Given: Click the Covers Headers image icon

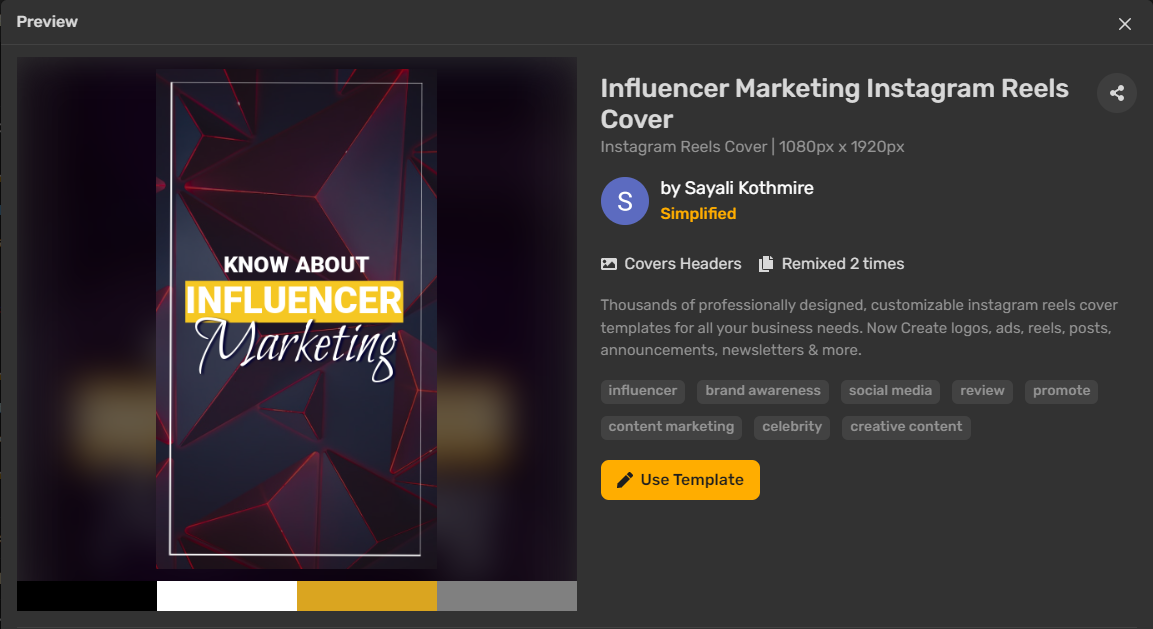Looking at the screenshot, I should point(609,264).
